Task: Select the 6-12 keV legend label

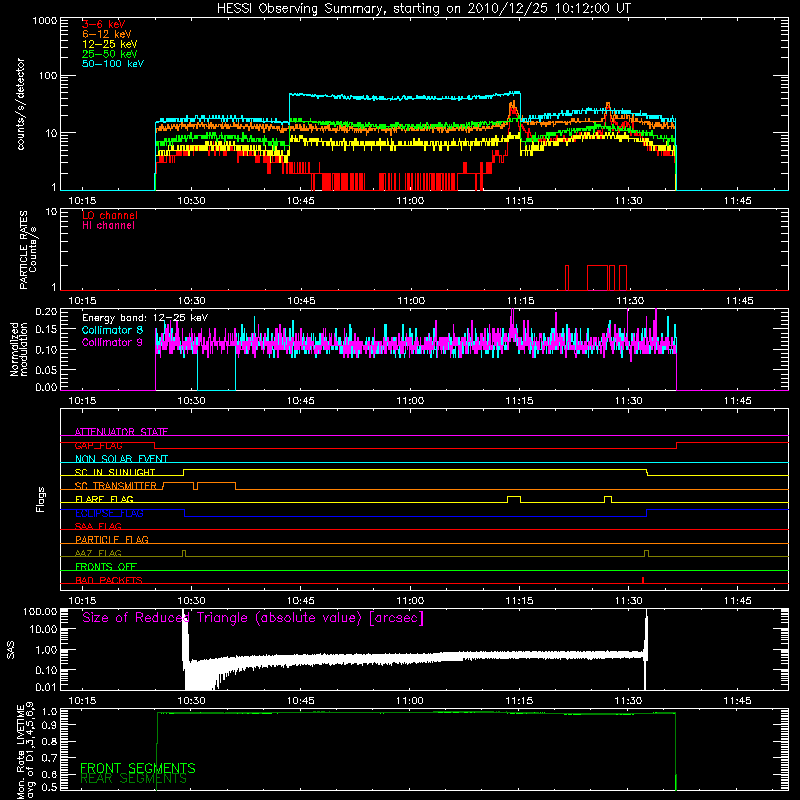Action: (x=107, y=34)
